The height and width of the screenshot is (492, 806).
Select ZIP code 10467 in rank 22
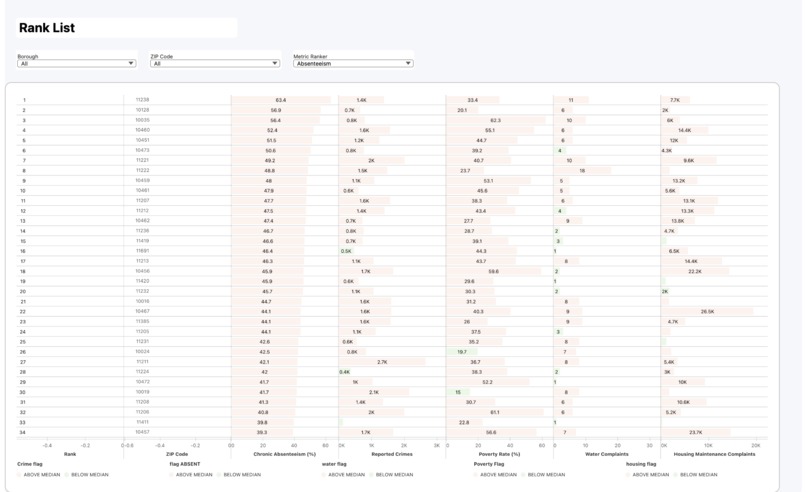click(x=142, y=311)
